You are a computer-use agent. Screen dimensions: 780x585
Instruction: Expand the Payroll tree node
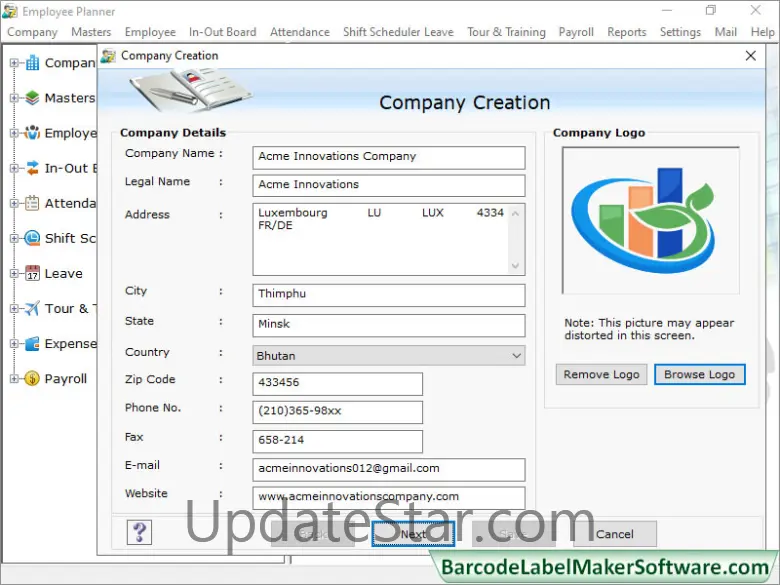pos(14,379)
